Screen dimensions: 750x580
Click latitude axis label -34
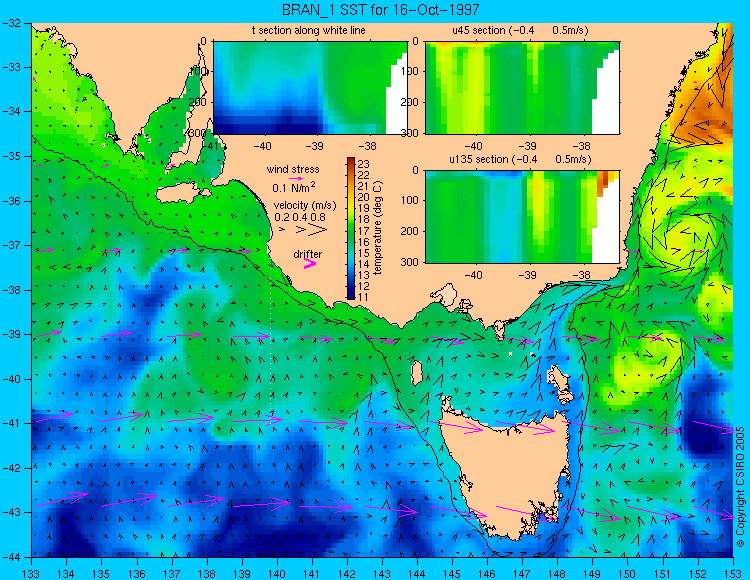(x=11, y=111)
